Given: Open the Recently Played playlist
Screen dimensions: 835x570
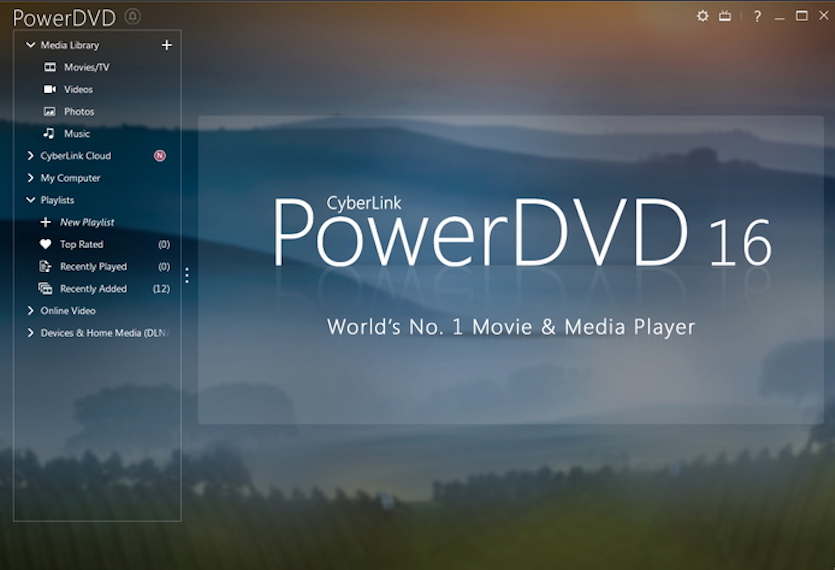Looking at the screenshot, I should [93, 266].
